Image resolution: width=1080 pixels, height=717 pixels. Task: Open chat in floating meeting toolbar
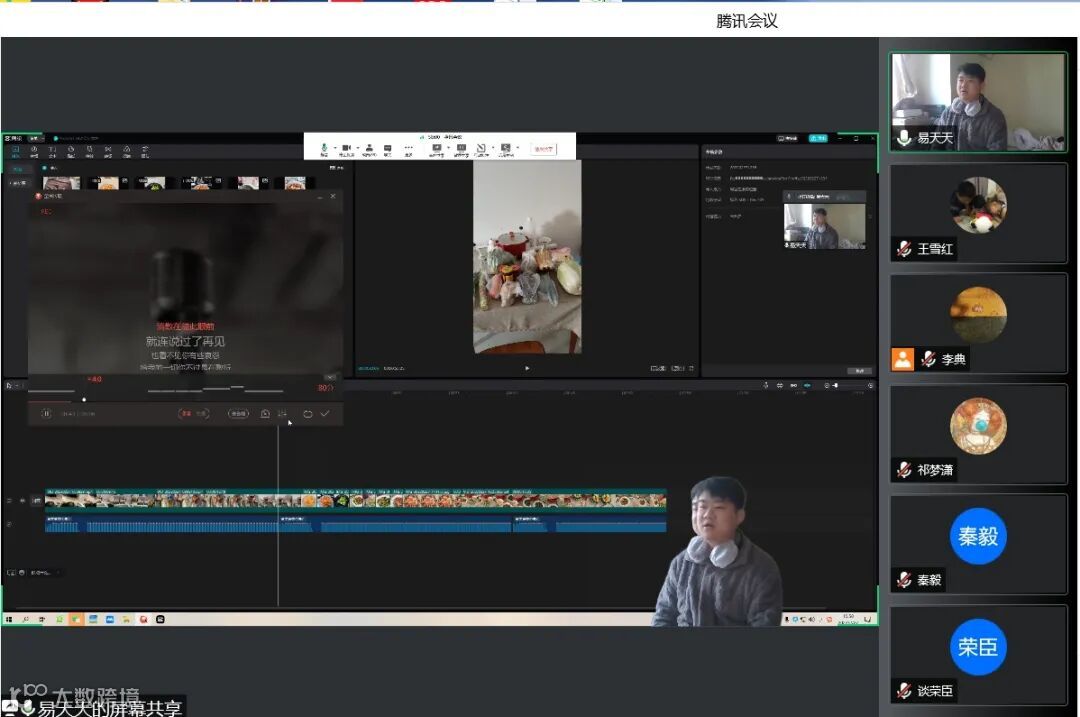coord(388,149)
